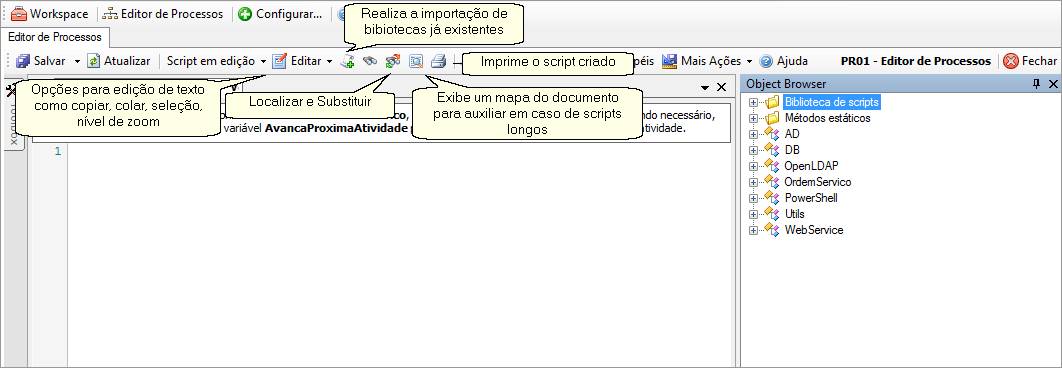This screenshot has width=1062, height=368.
Task: Click the Ajuda help button
Action: 784,61
